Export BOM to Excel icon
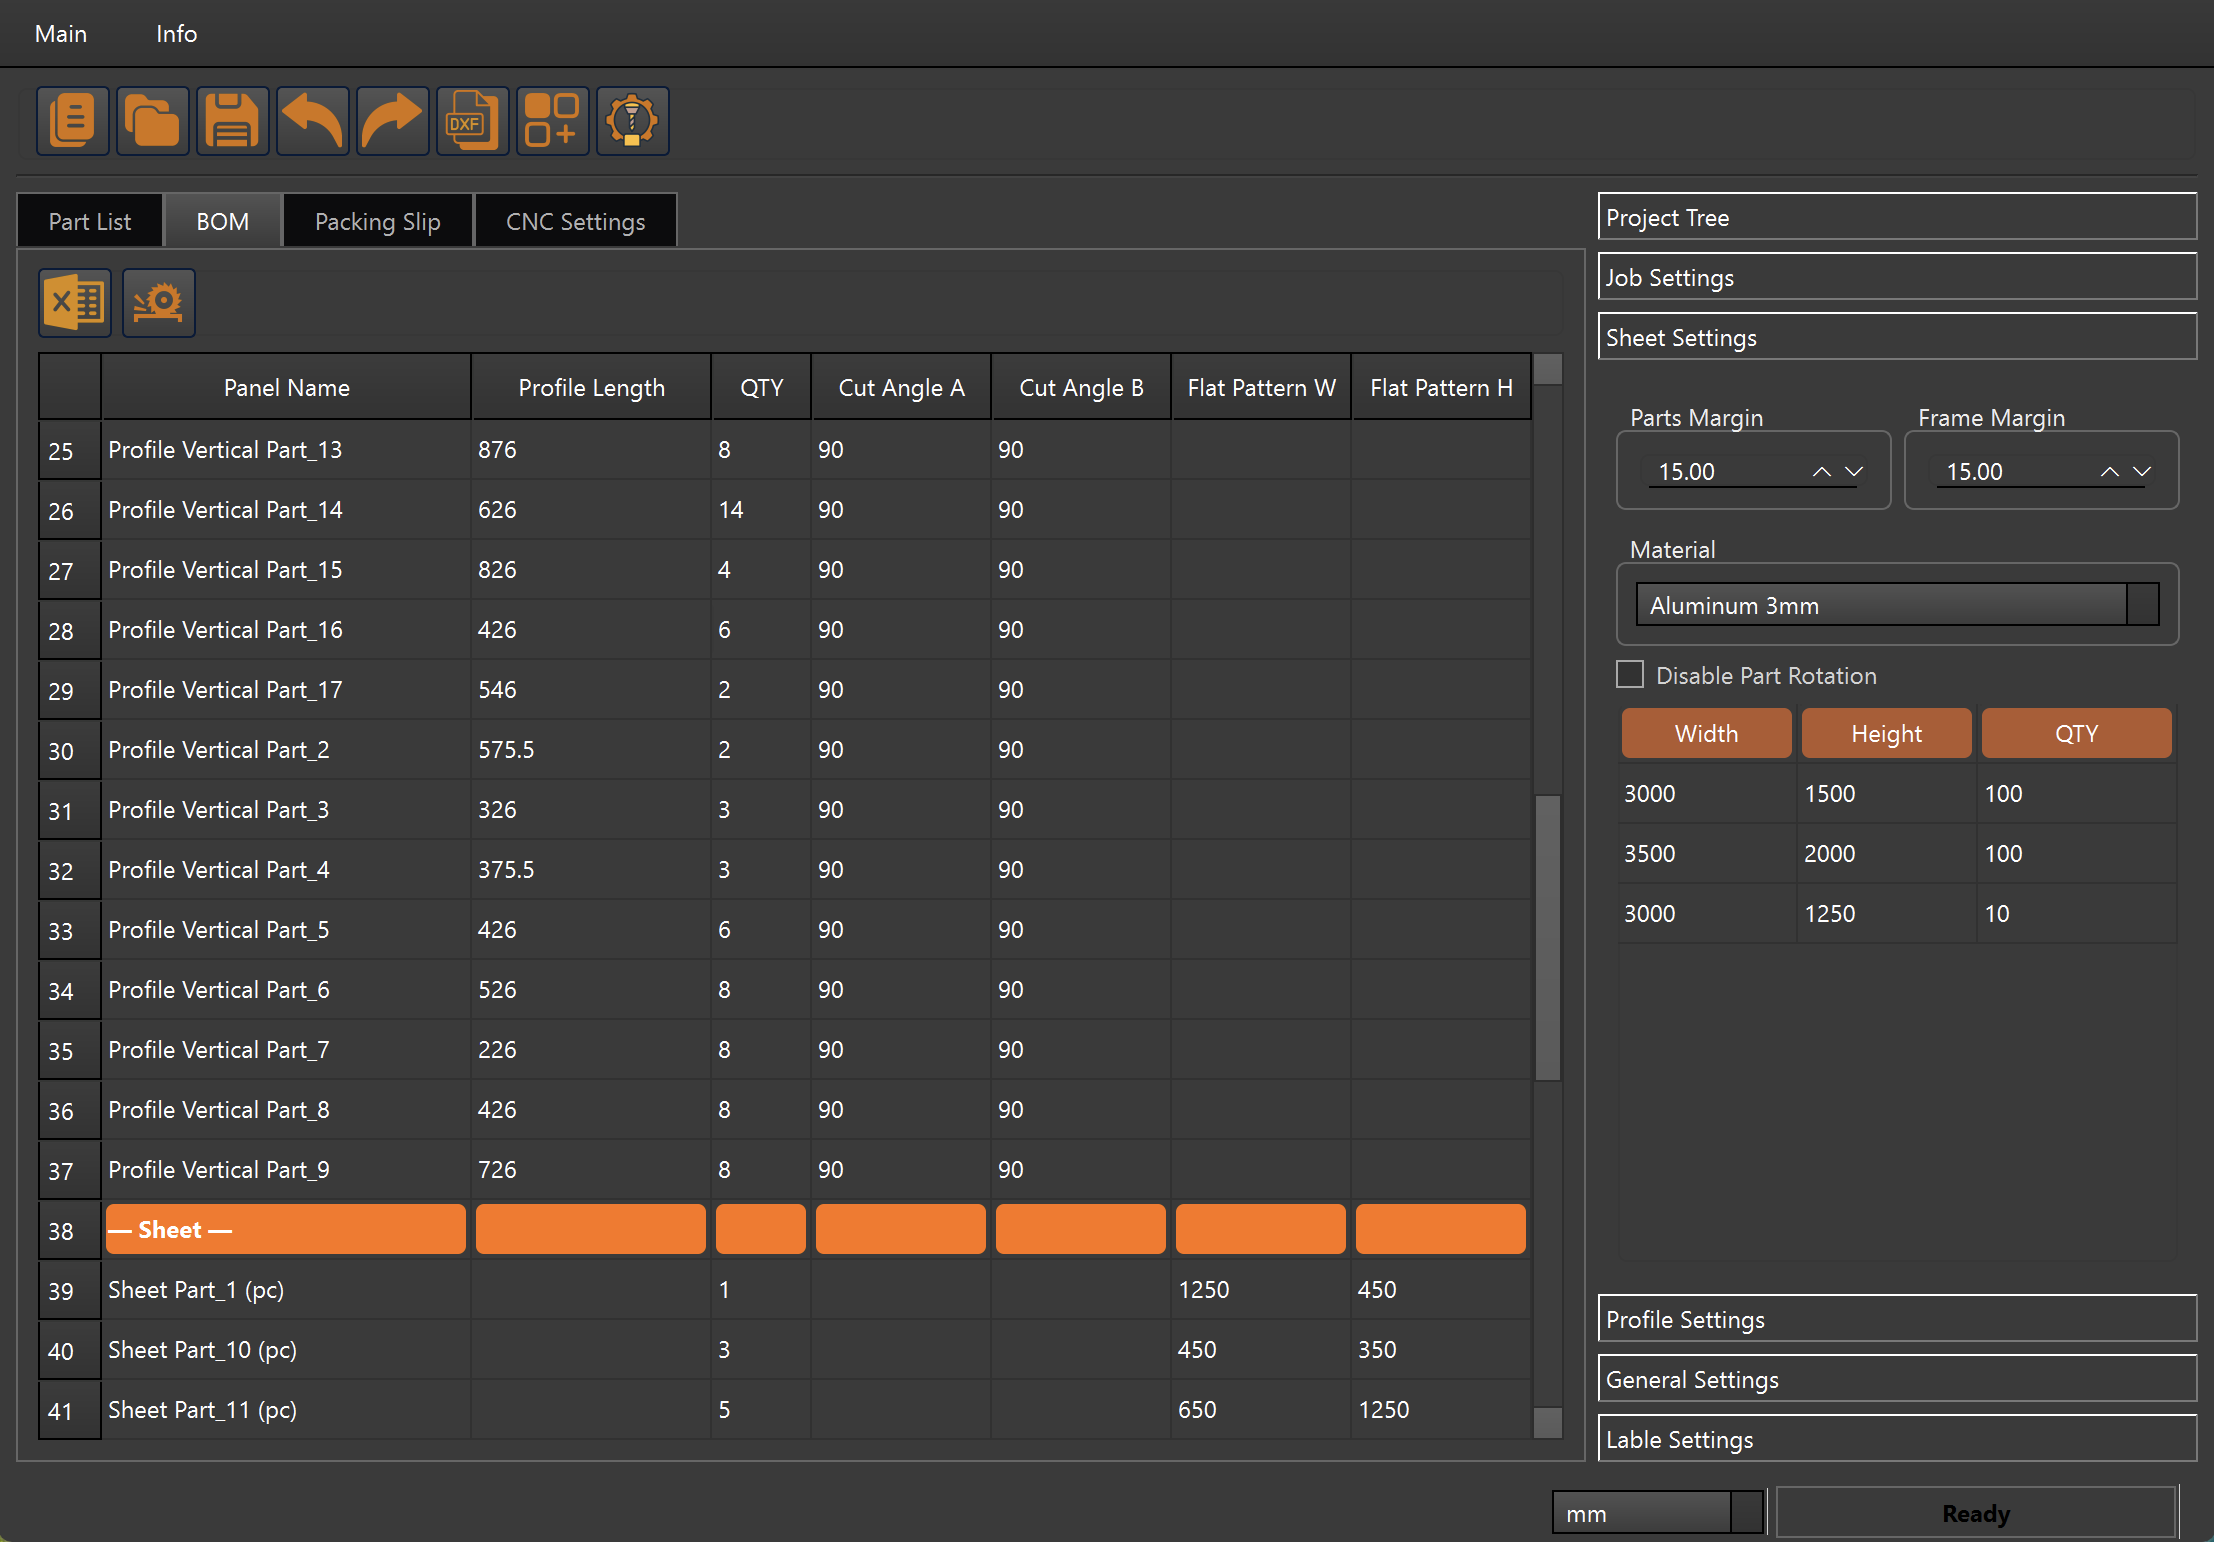The height and width of the screenshot is (1542, 2214). pyautogui.click(x=75, y=302)
